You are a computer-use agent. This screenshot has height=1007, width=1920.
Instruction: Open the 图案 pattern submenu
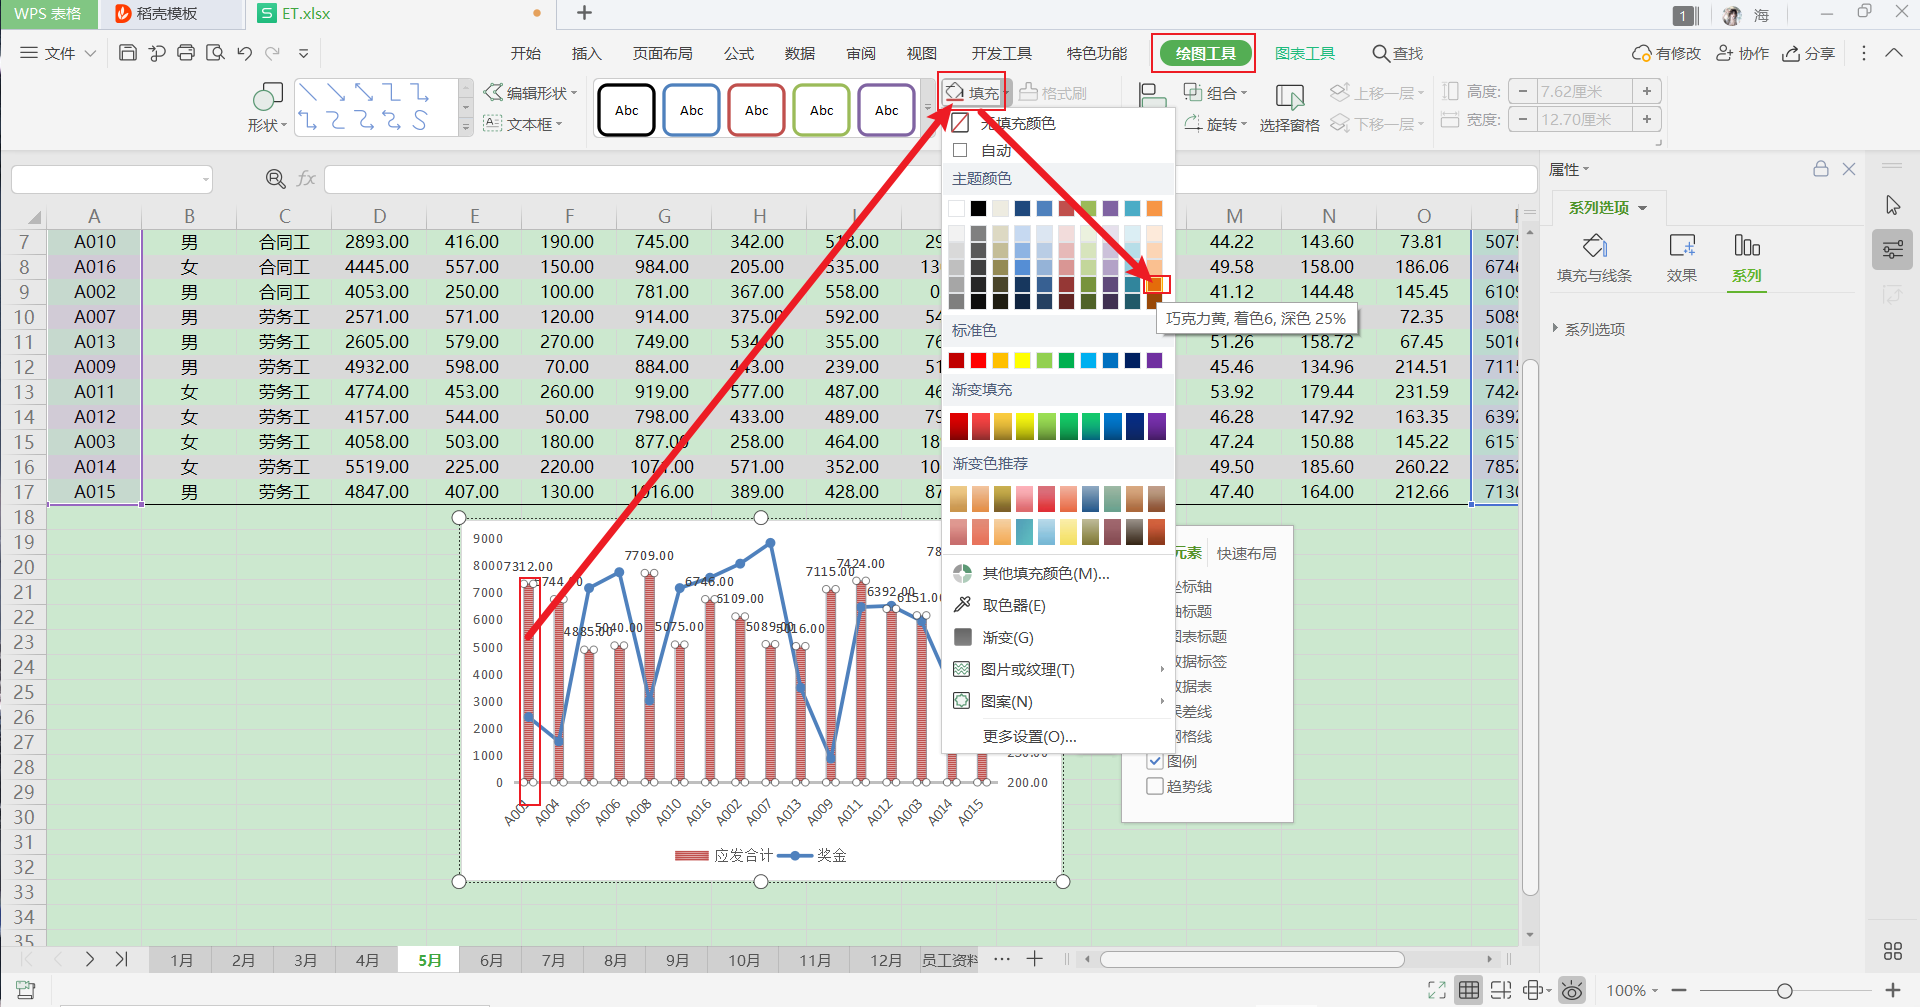(1058, 701)
